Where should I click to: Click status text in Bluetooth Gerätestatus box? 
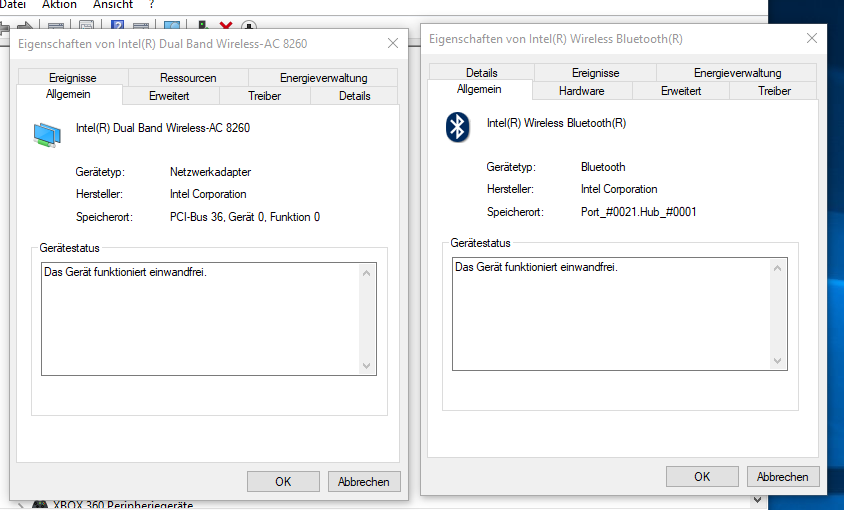536,267
